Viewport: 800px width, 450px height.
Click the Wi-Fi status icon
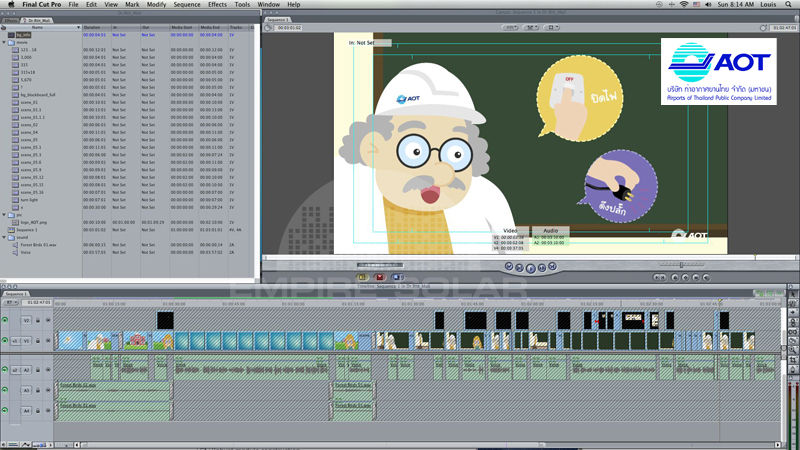click(x=684, y=5)
